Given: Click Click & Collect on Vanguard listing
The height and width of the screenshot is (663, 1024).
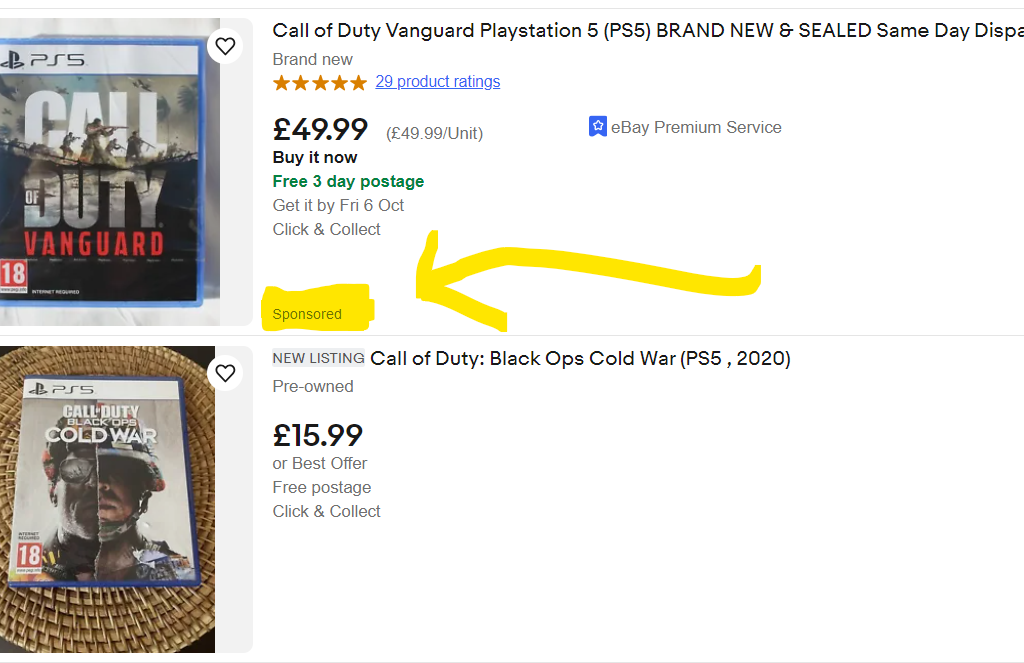Looking at the screenshot, I should [x=326, y=229].
